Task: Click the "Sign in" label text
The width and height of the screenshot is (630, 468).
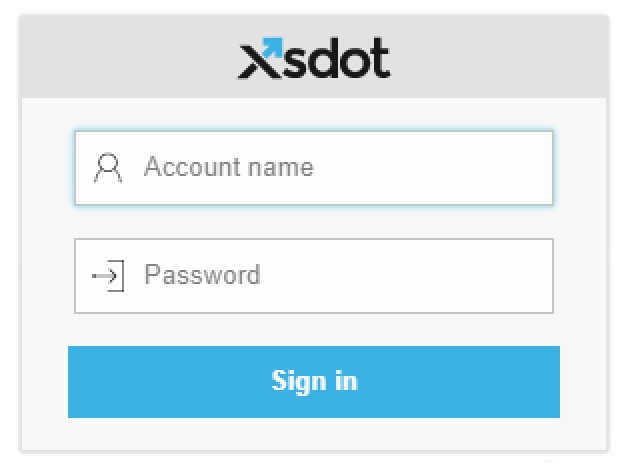Action: [314, 381]
